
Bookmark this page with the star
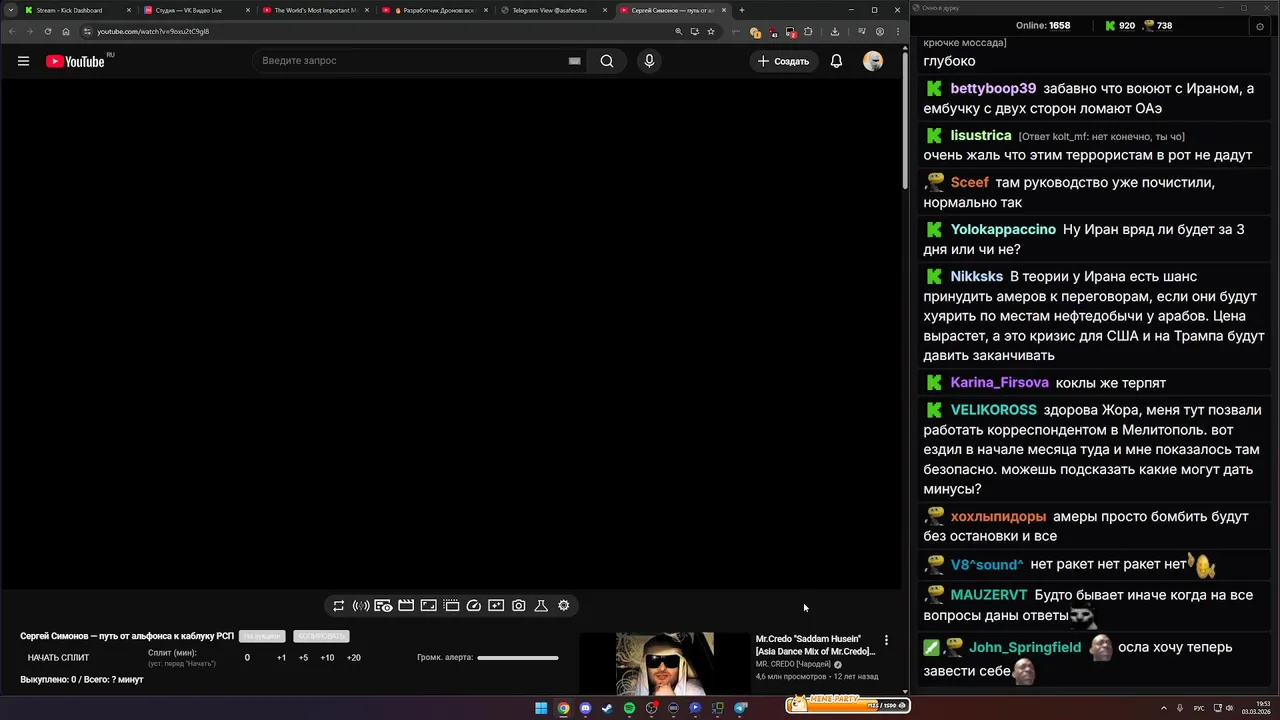(711, 31)
